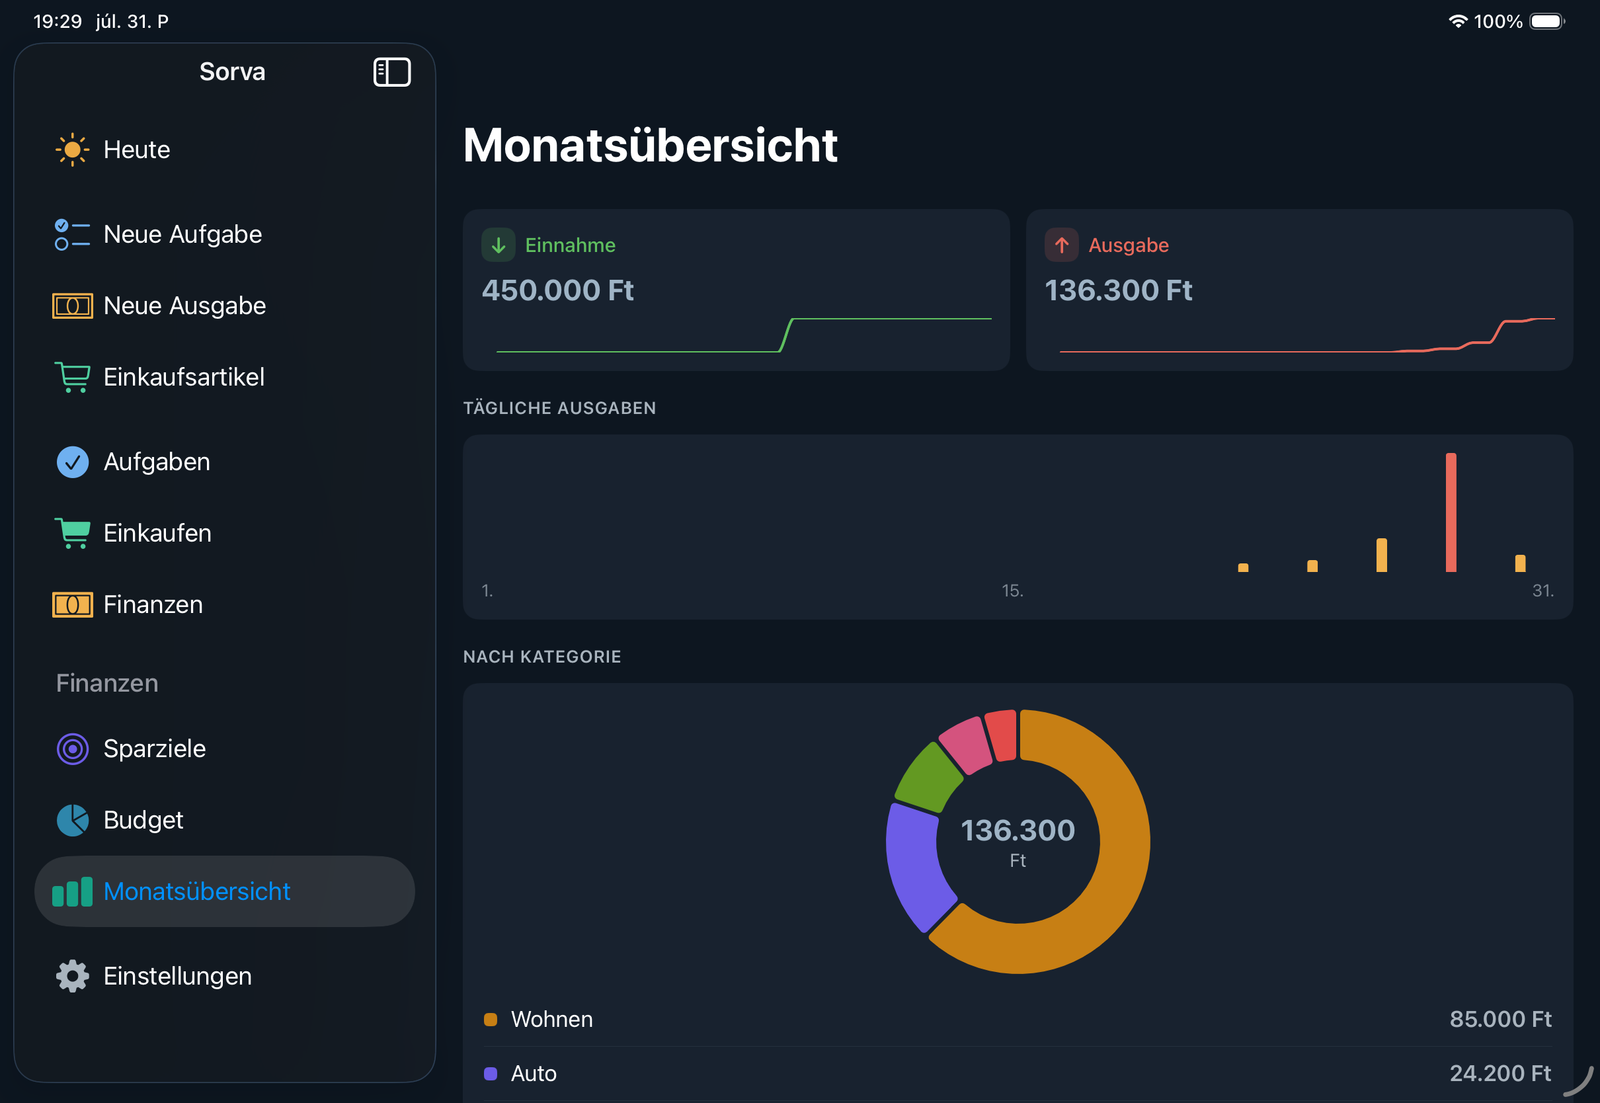Click the checklist icon beside Neue Aufgabe
The width and height of the screenshot is (1600, 1103).
[x=72, y=235]
